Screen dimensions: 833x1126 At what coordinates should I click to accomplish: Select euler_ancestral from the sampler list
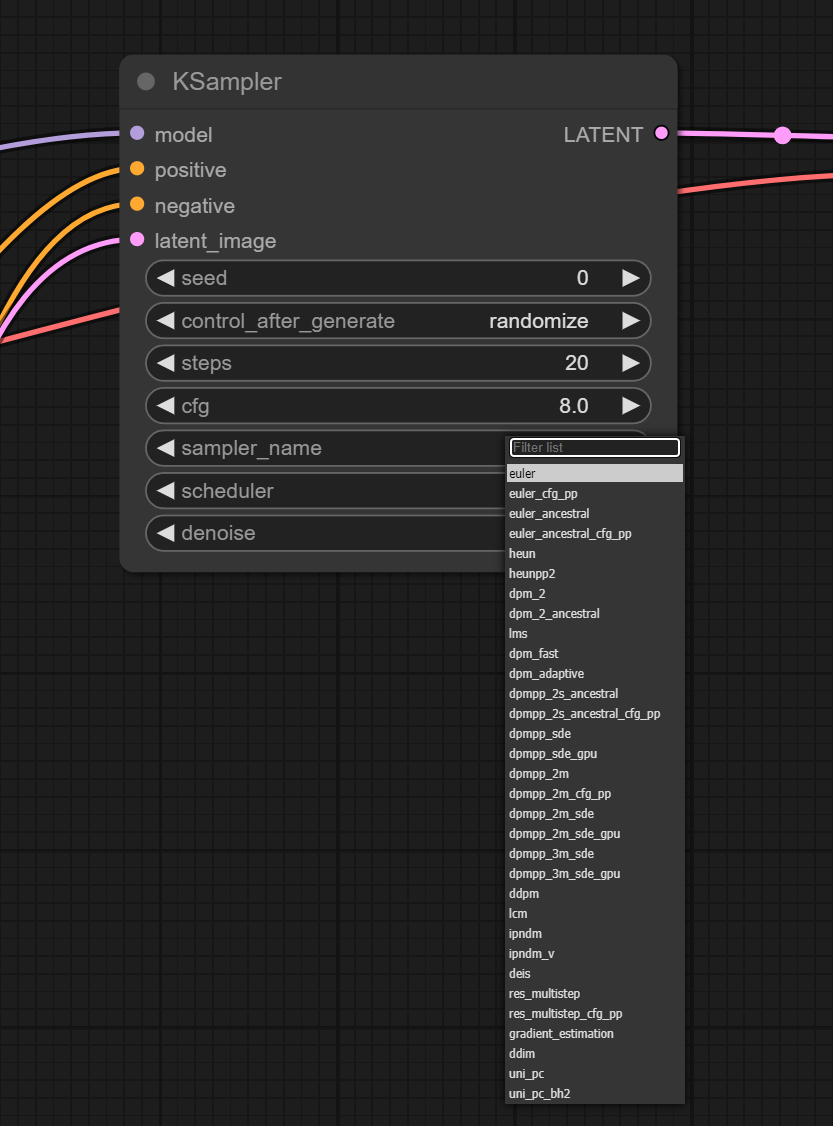coord(549,514)
